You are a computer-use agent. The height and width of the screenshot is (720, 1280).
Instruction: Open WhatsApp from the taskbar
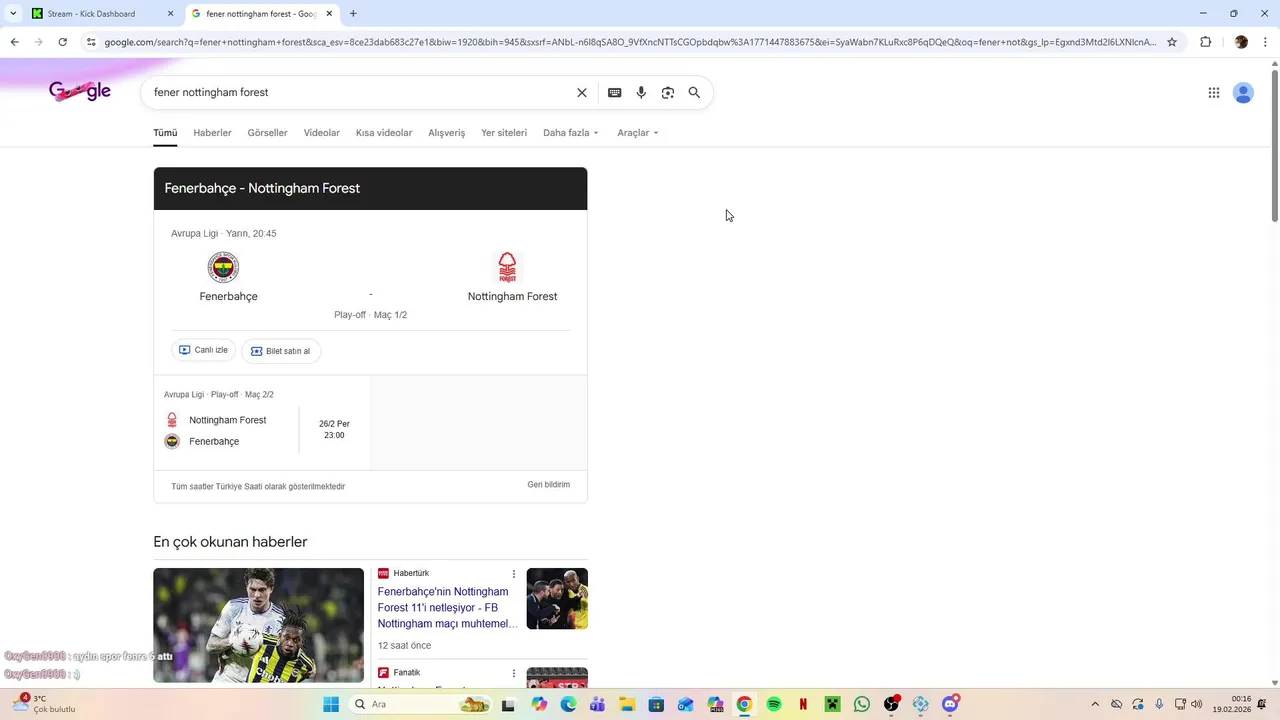(x=862, y=704)
